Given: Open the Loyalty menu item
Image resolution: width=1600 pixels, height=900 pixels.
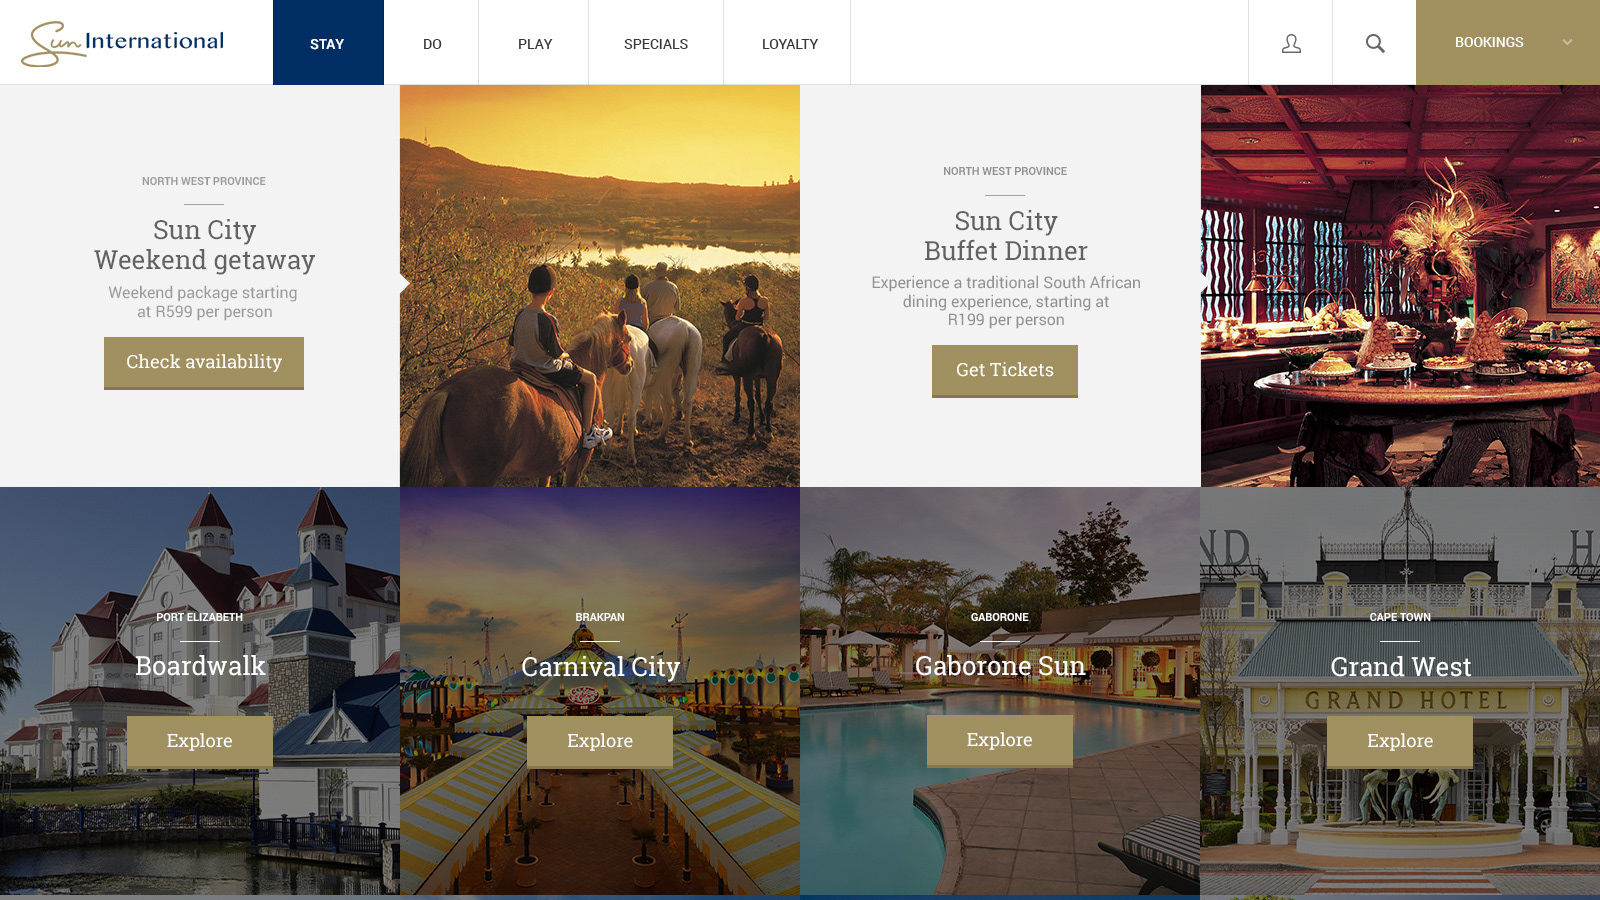Looking at the screenshot, I should tap(789, 43).
